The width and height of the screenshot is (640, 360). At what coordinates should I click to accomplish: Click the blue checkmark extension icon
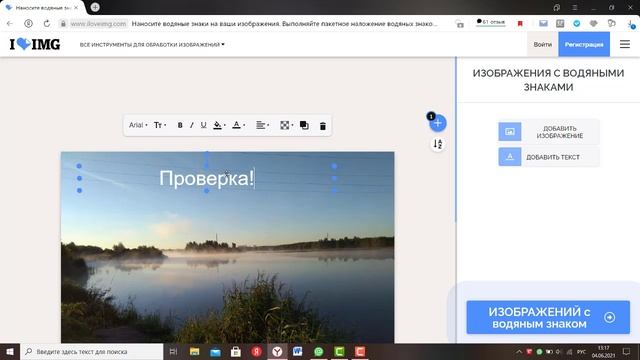pos(576,24)
